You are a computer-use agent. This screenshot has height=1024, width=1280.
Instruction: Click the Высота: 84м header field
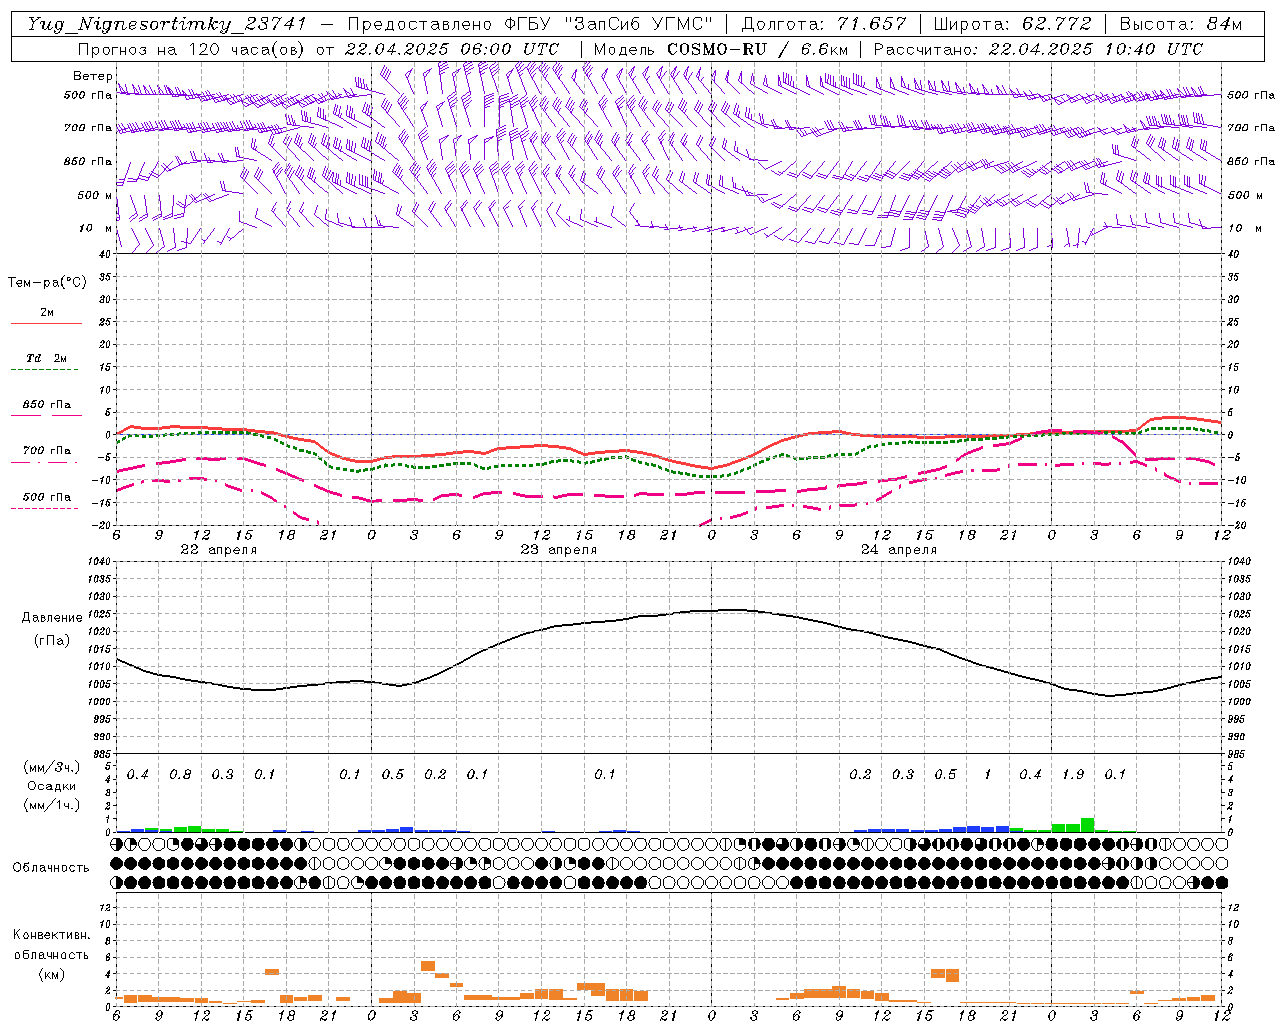(1181, 24)
